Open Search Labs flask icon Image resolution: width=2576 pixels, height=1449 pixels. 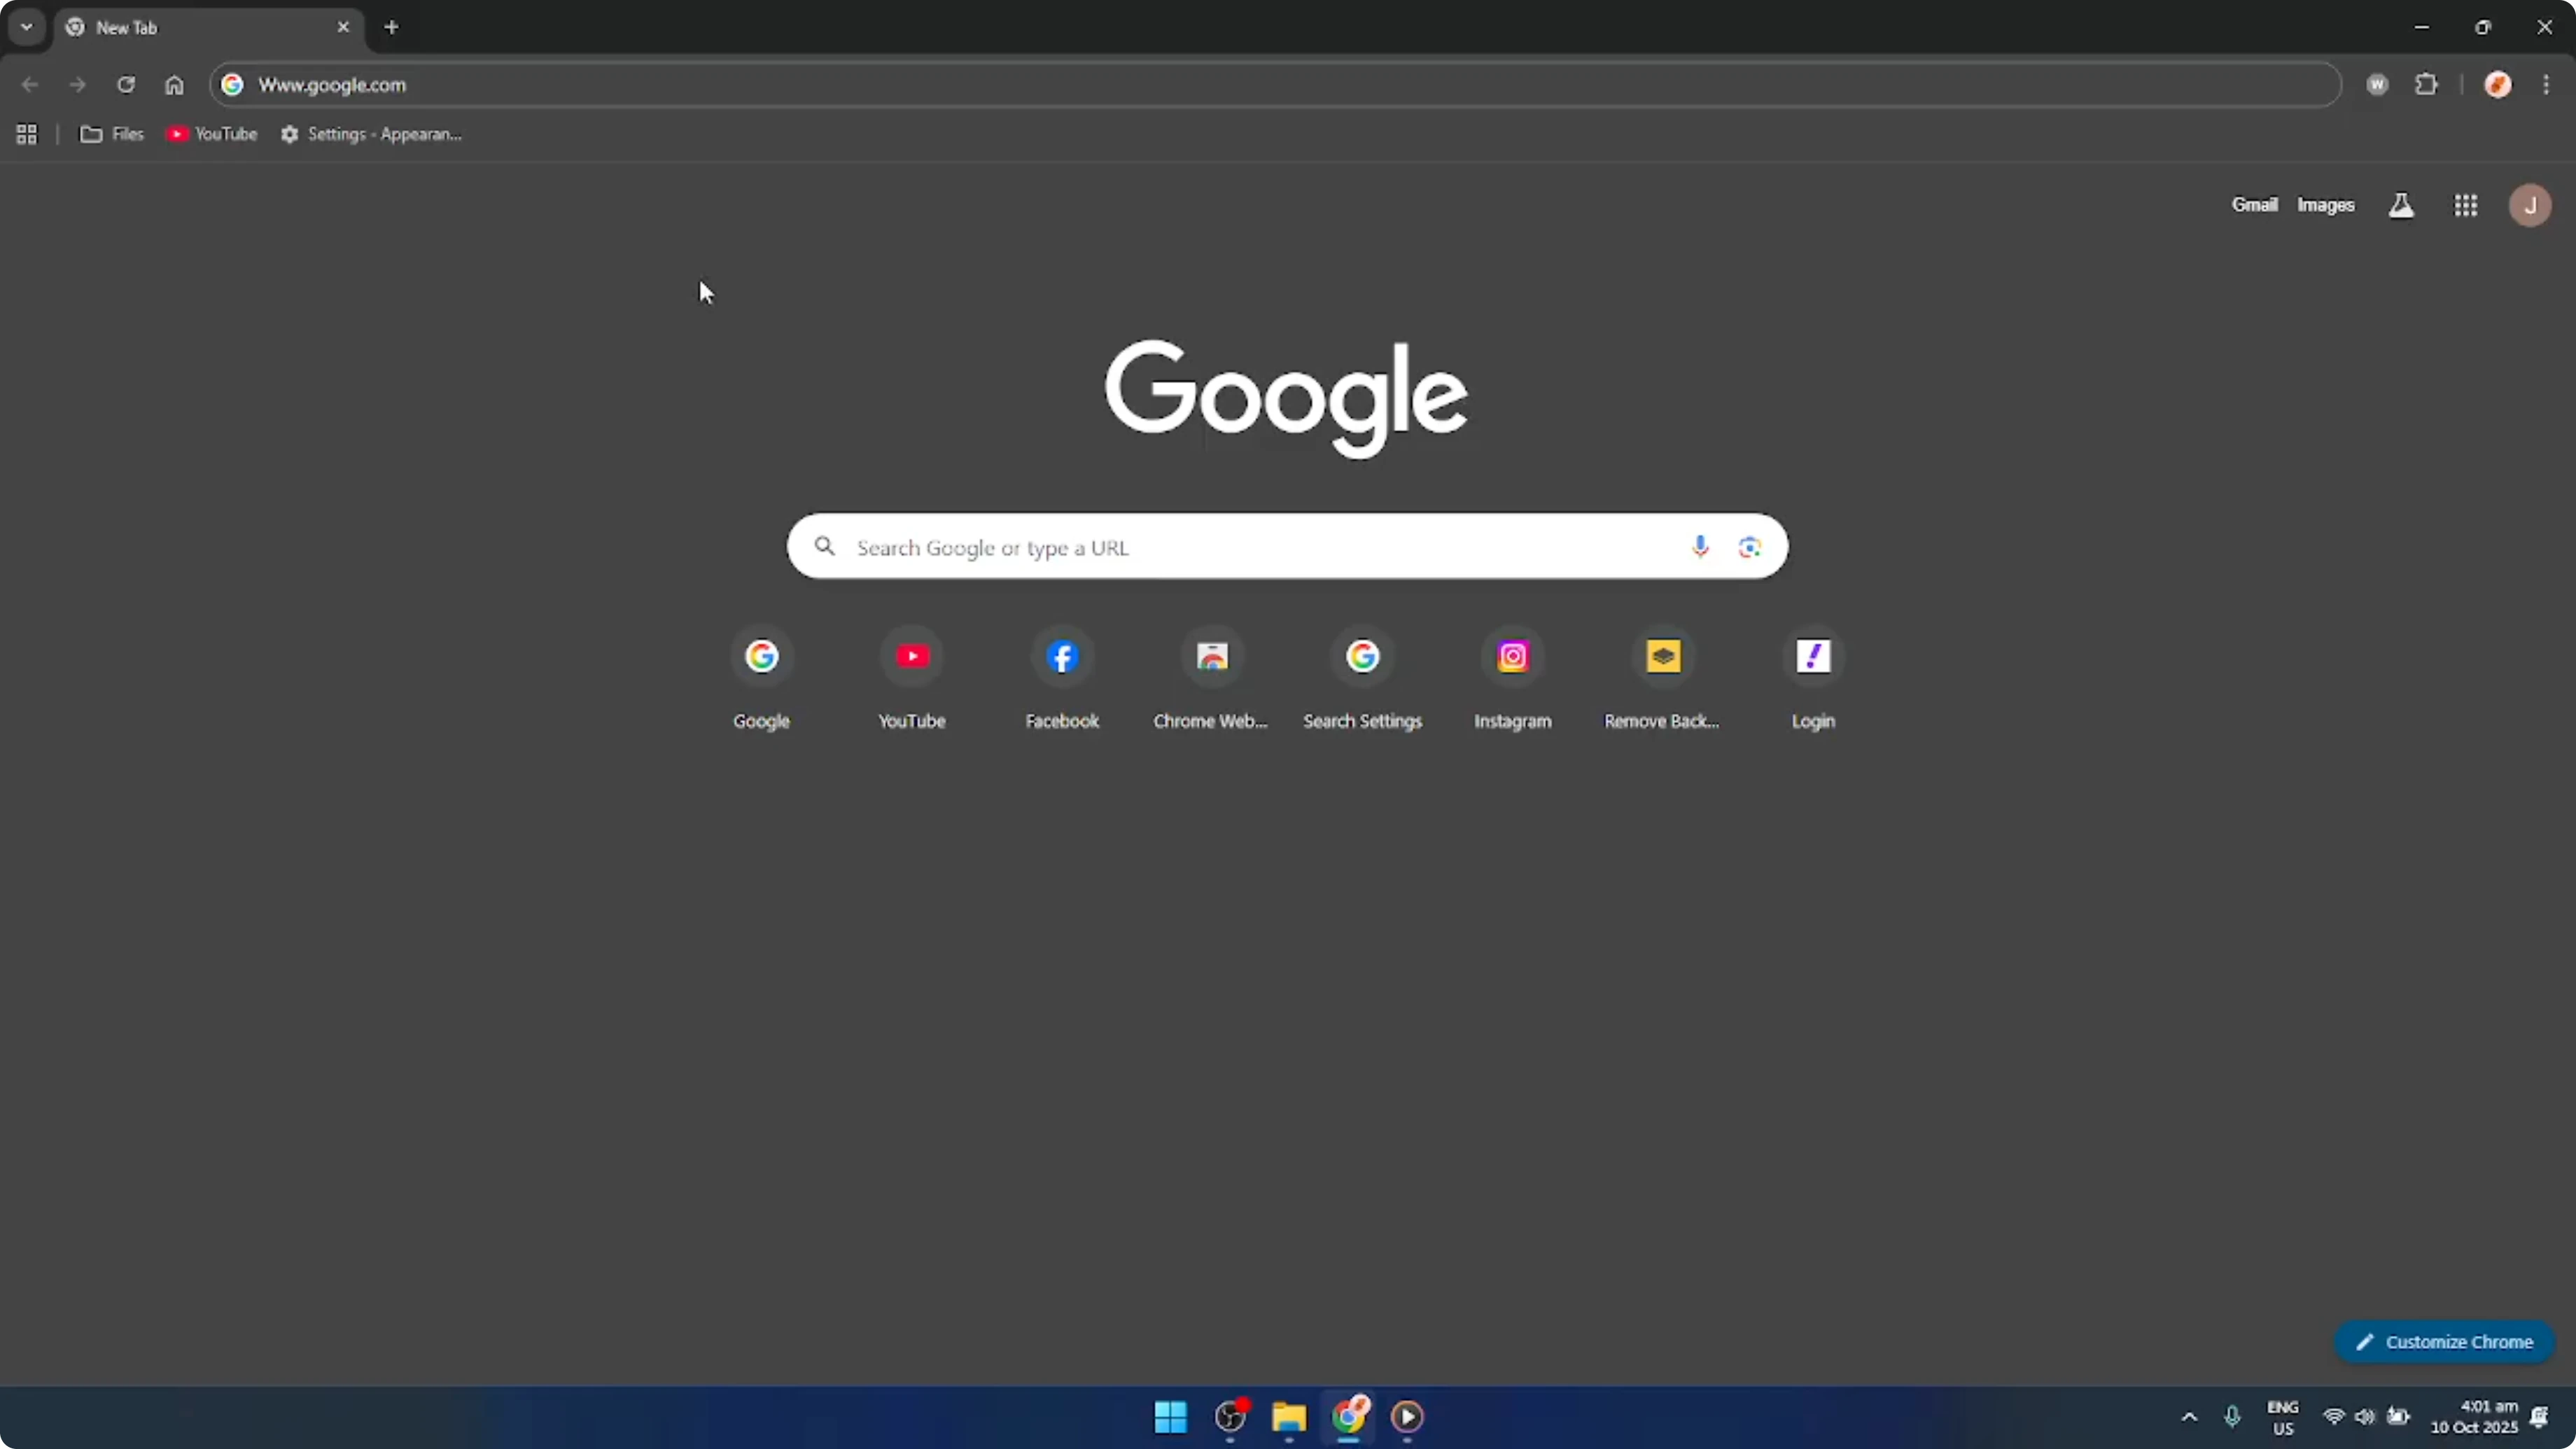[2401, 205]
